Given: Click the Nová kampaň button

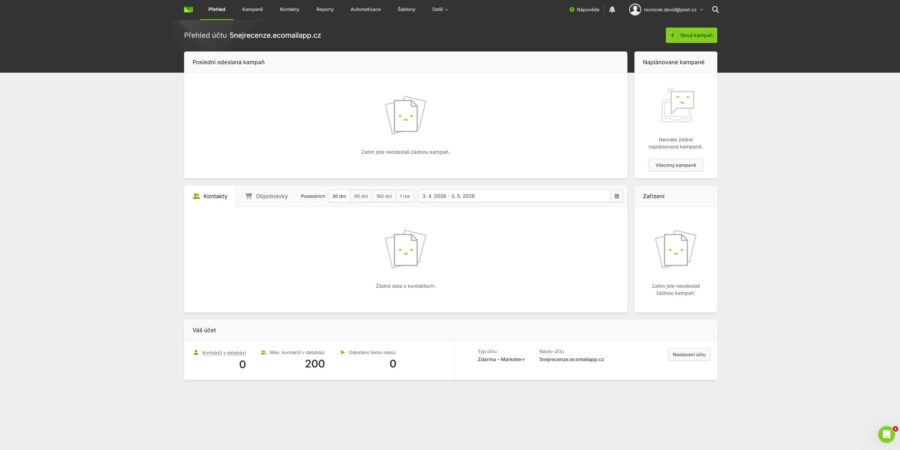Looking at the screenshot, I should point(691,35).
